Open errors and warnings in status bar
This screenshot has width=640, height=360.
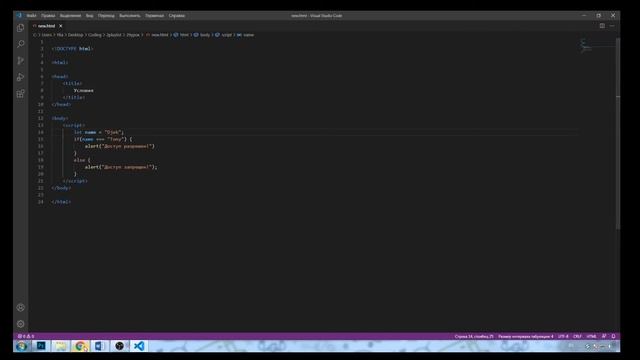click(26, 336)
